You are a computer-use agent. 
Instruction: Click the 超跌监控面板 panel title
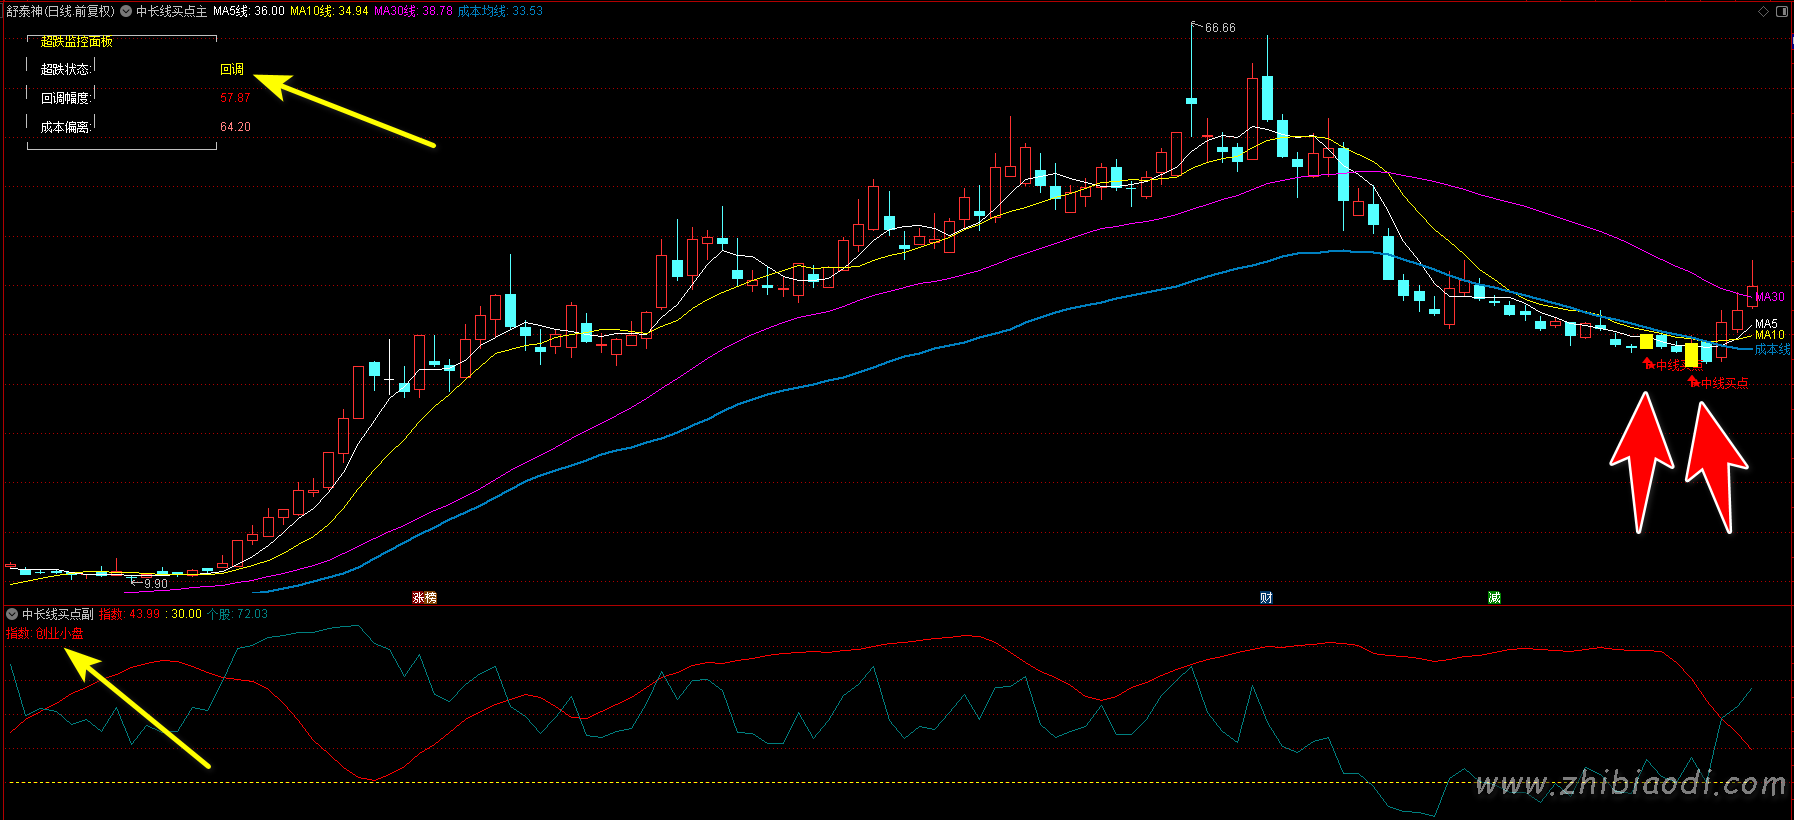pyautogui.click(x=77, y=42)
